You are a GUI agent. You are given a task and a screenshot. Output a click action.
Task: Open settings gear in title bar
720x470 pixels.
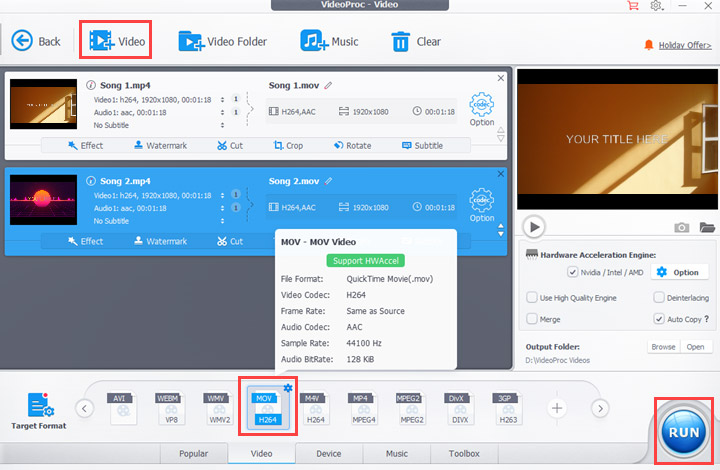[x=657, y=6]
